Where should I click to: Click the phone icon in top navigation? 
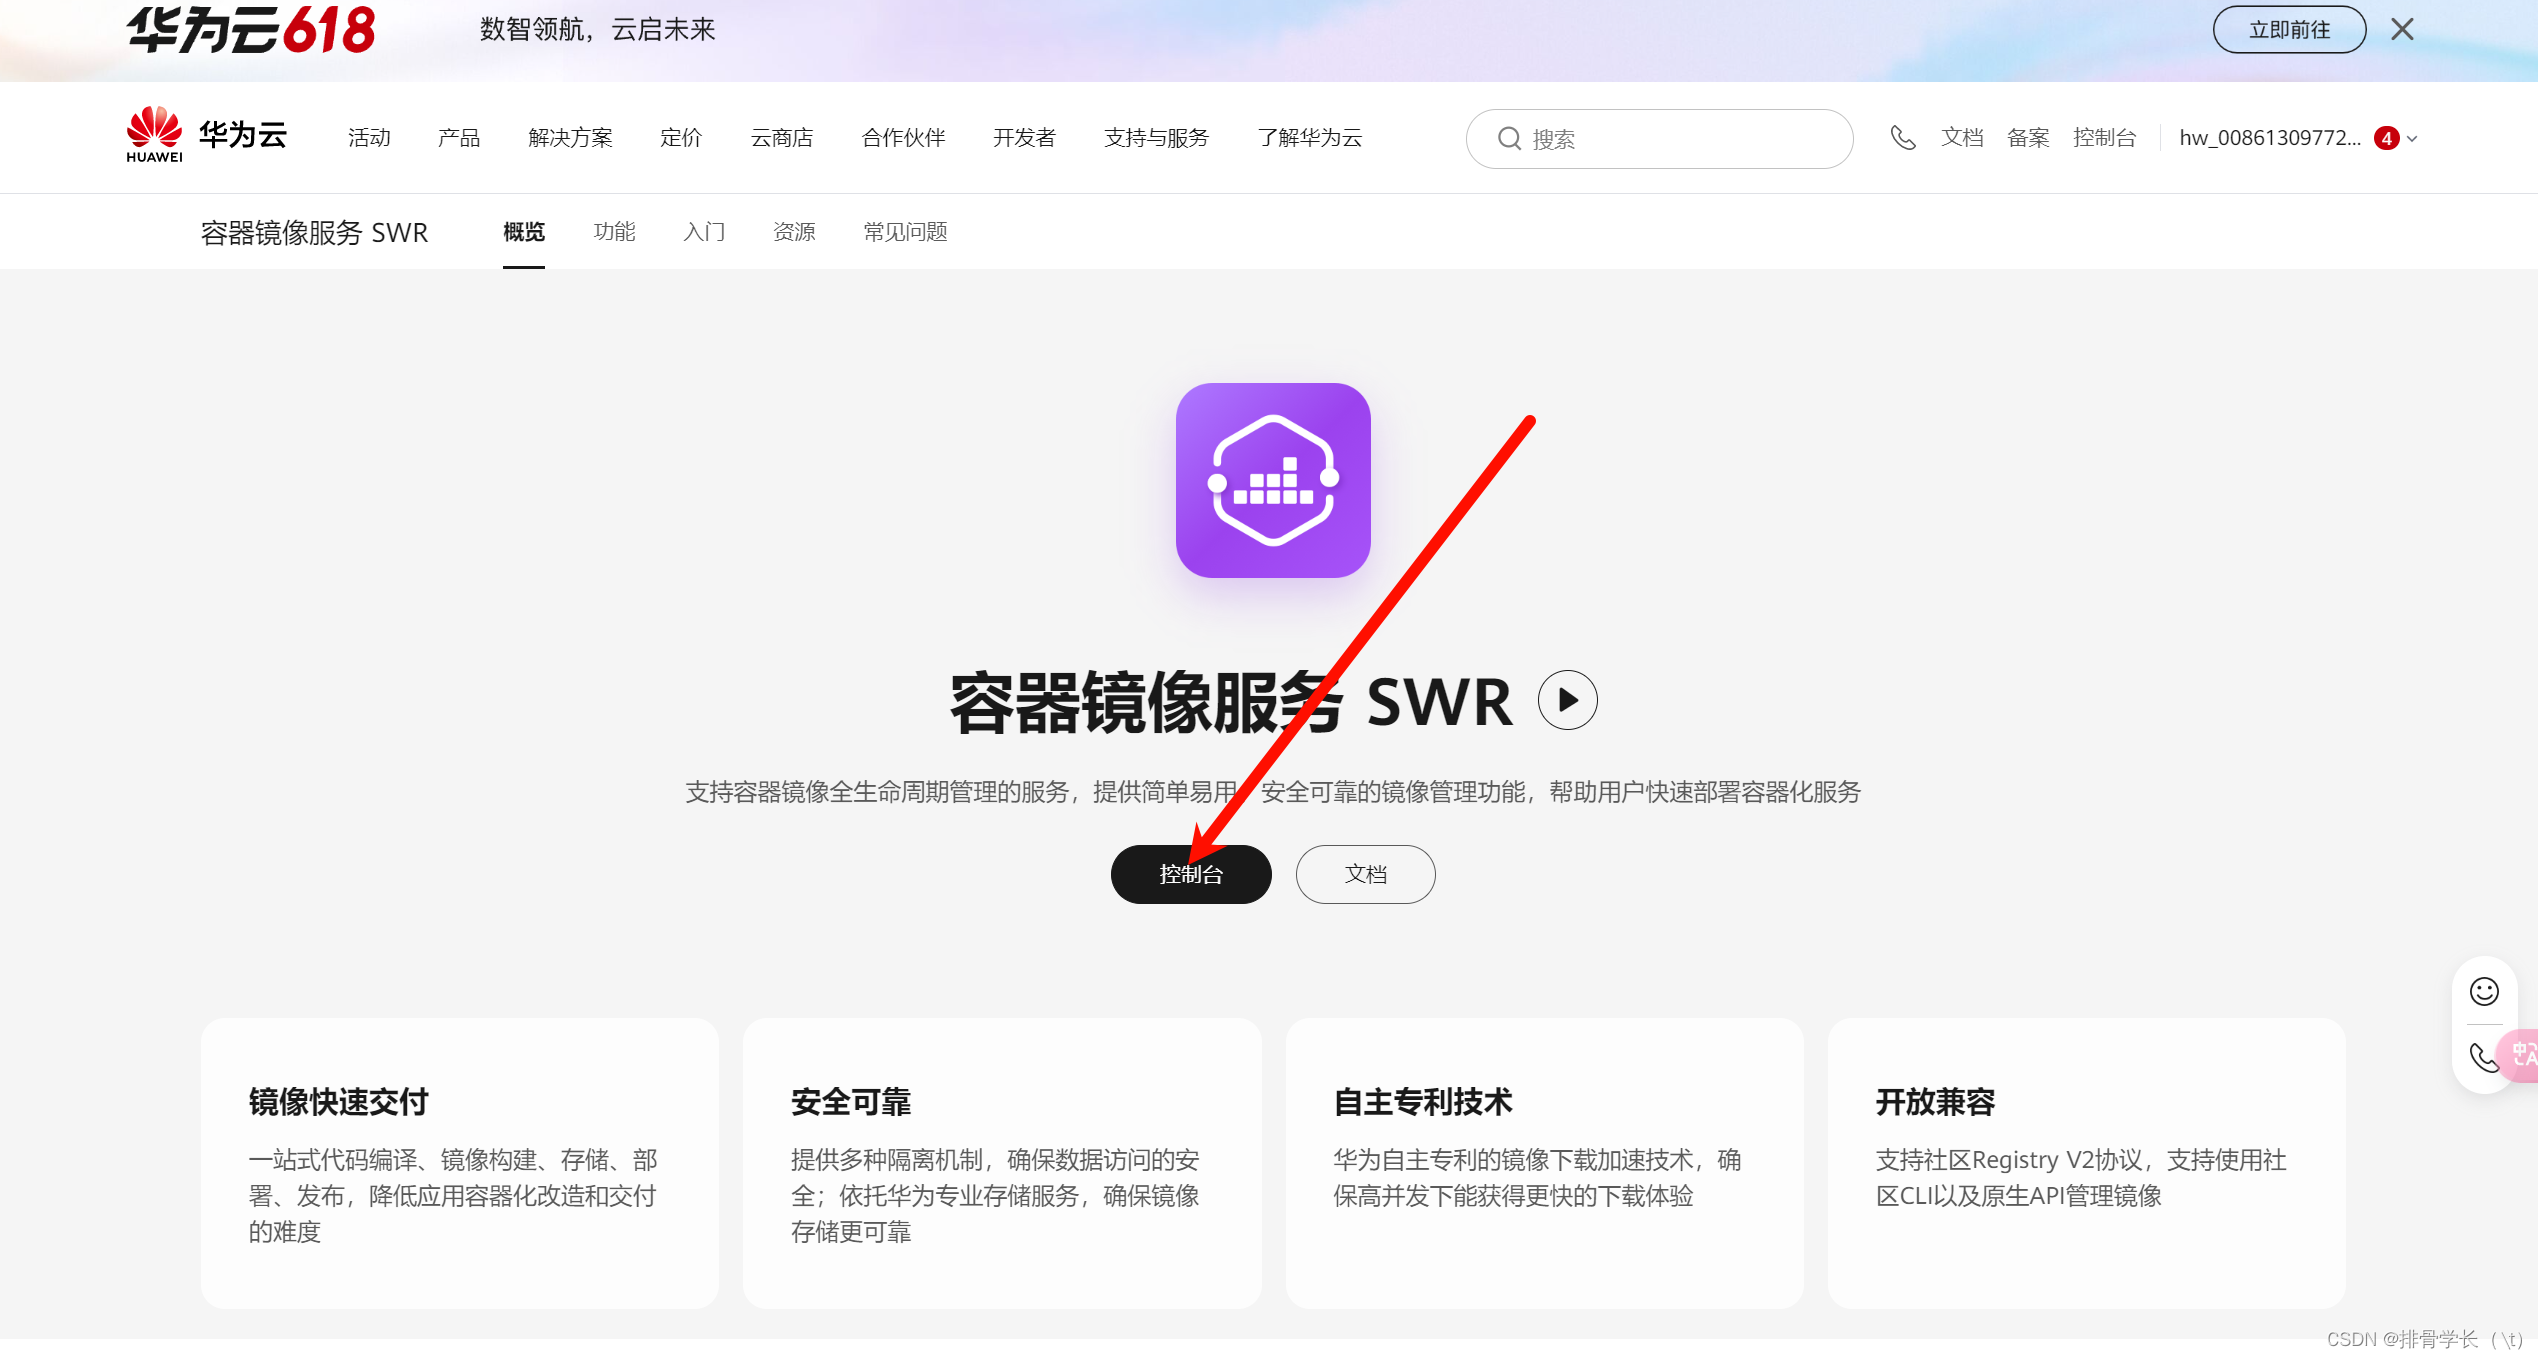1903,138
